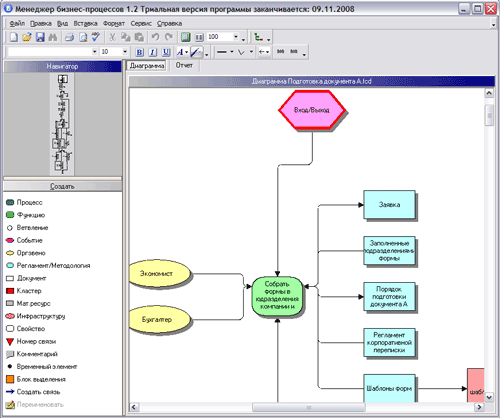
Task: Select the green Собрать формы function block
Action: tap(277, 296)
